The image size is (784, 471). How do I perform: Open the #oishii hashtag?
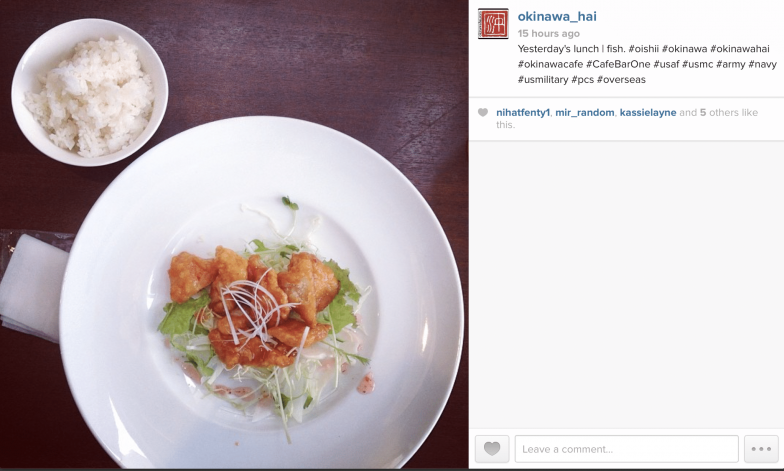coord(644,49)
